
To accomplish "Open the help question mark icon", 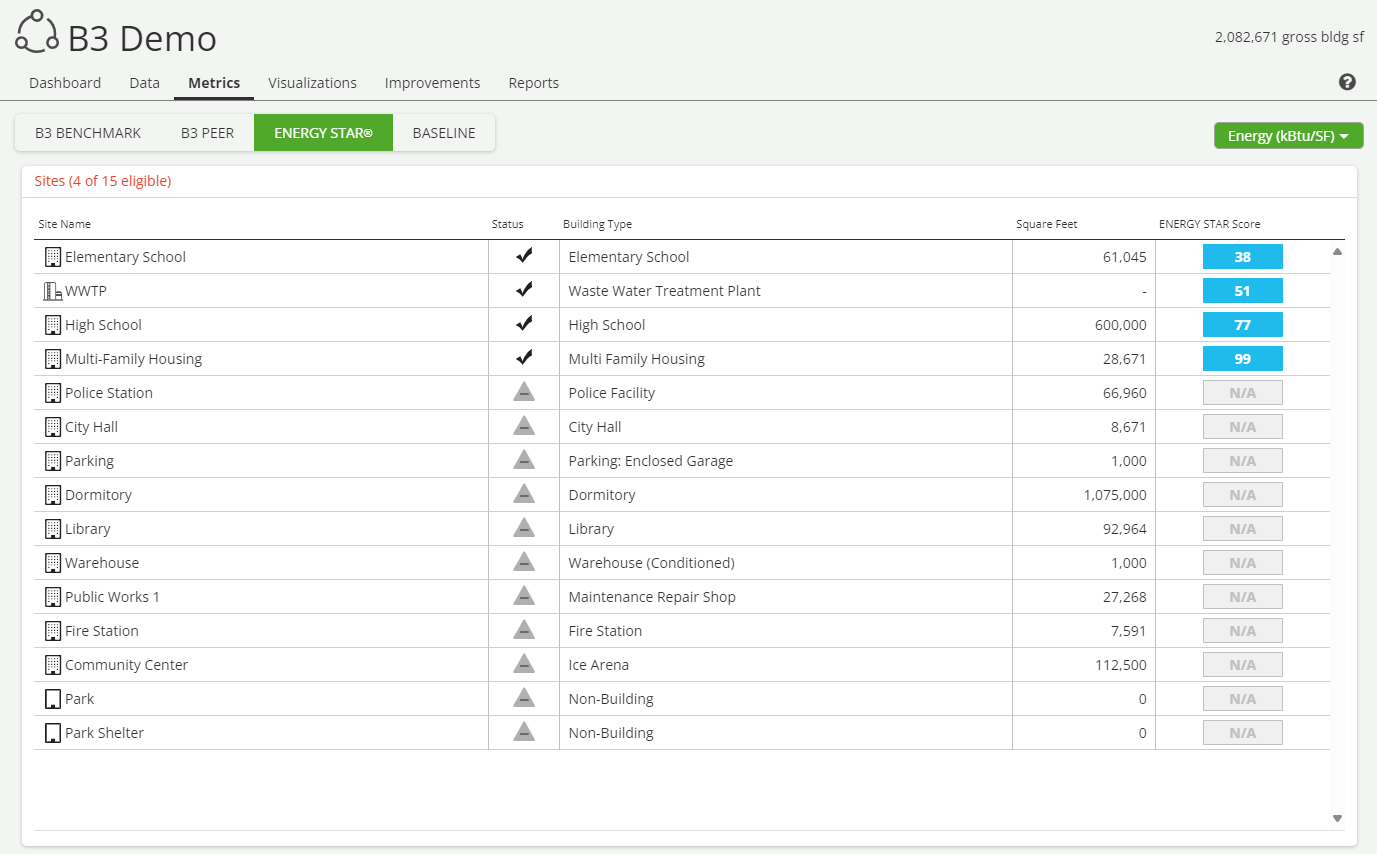I will [1347, 82].
